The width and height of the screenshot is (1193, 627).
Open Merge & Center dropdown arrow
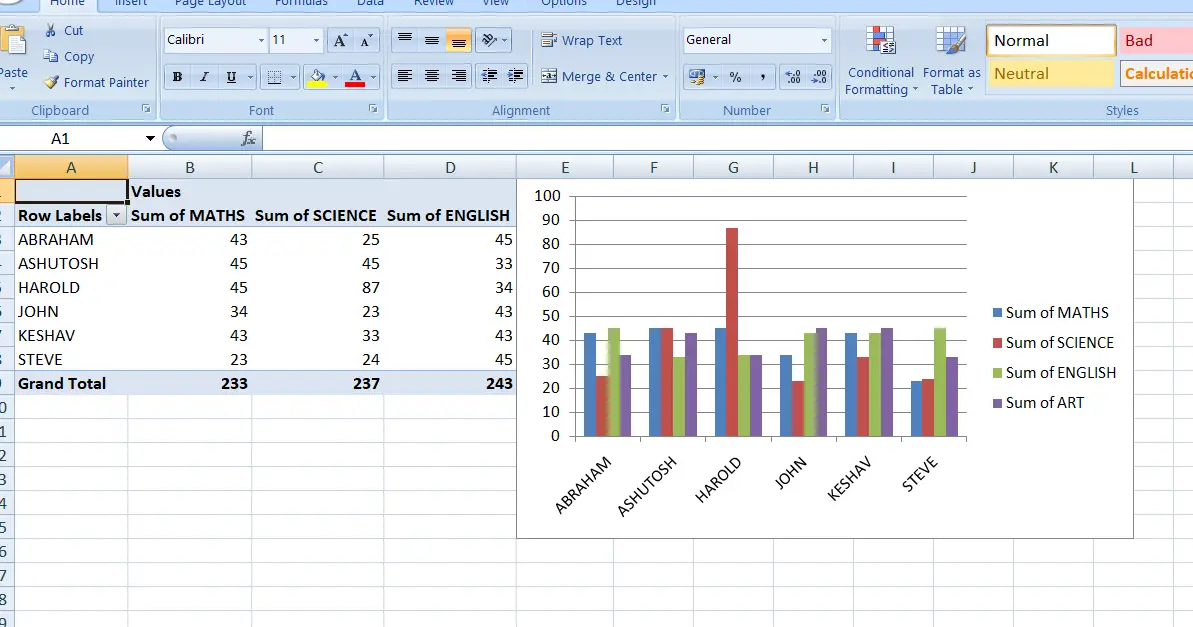(666, 76)
